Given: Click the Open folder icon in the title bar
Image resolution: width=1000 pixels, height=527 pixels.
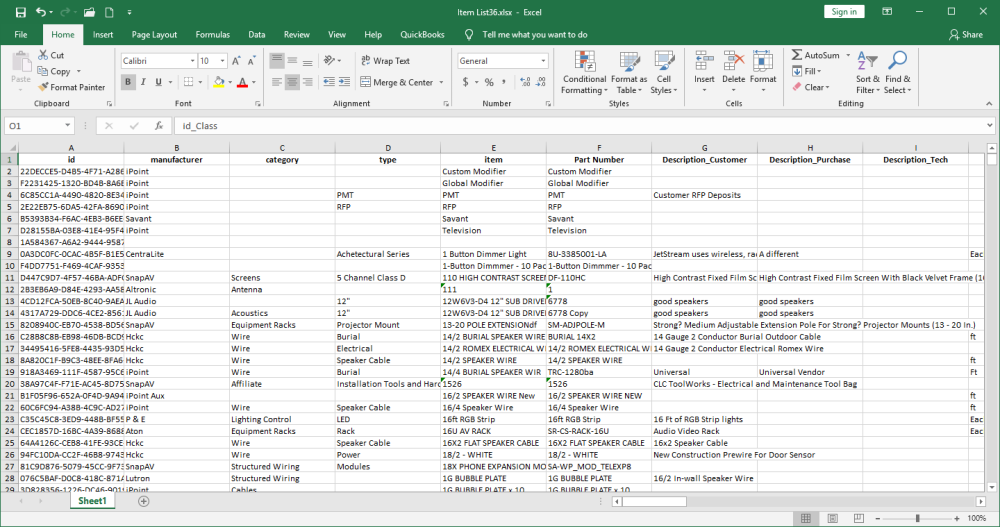Looking at the screenshot, I should pos(89,12).
